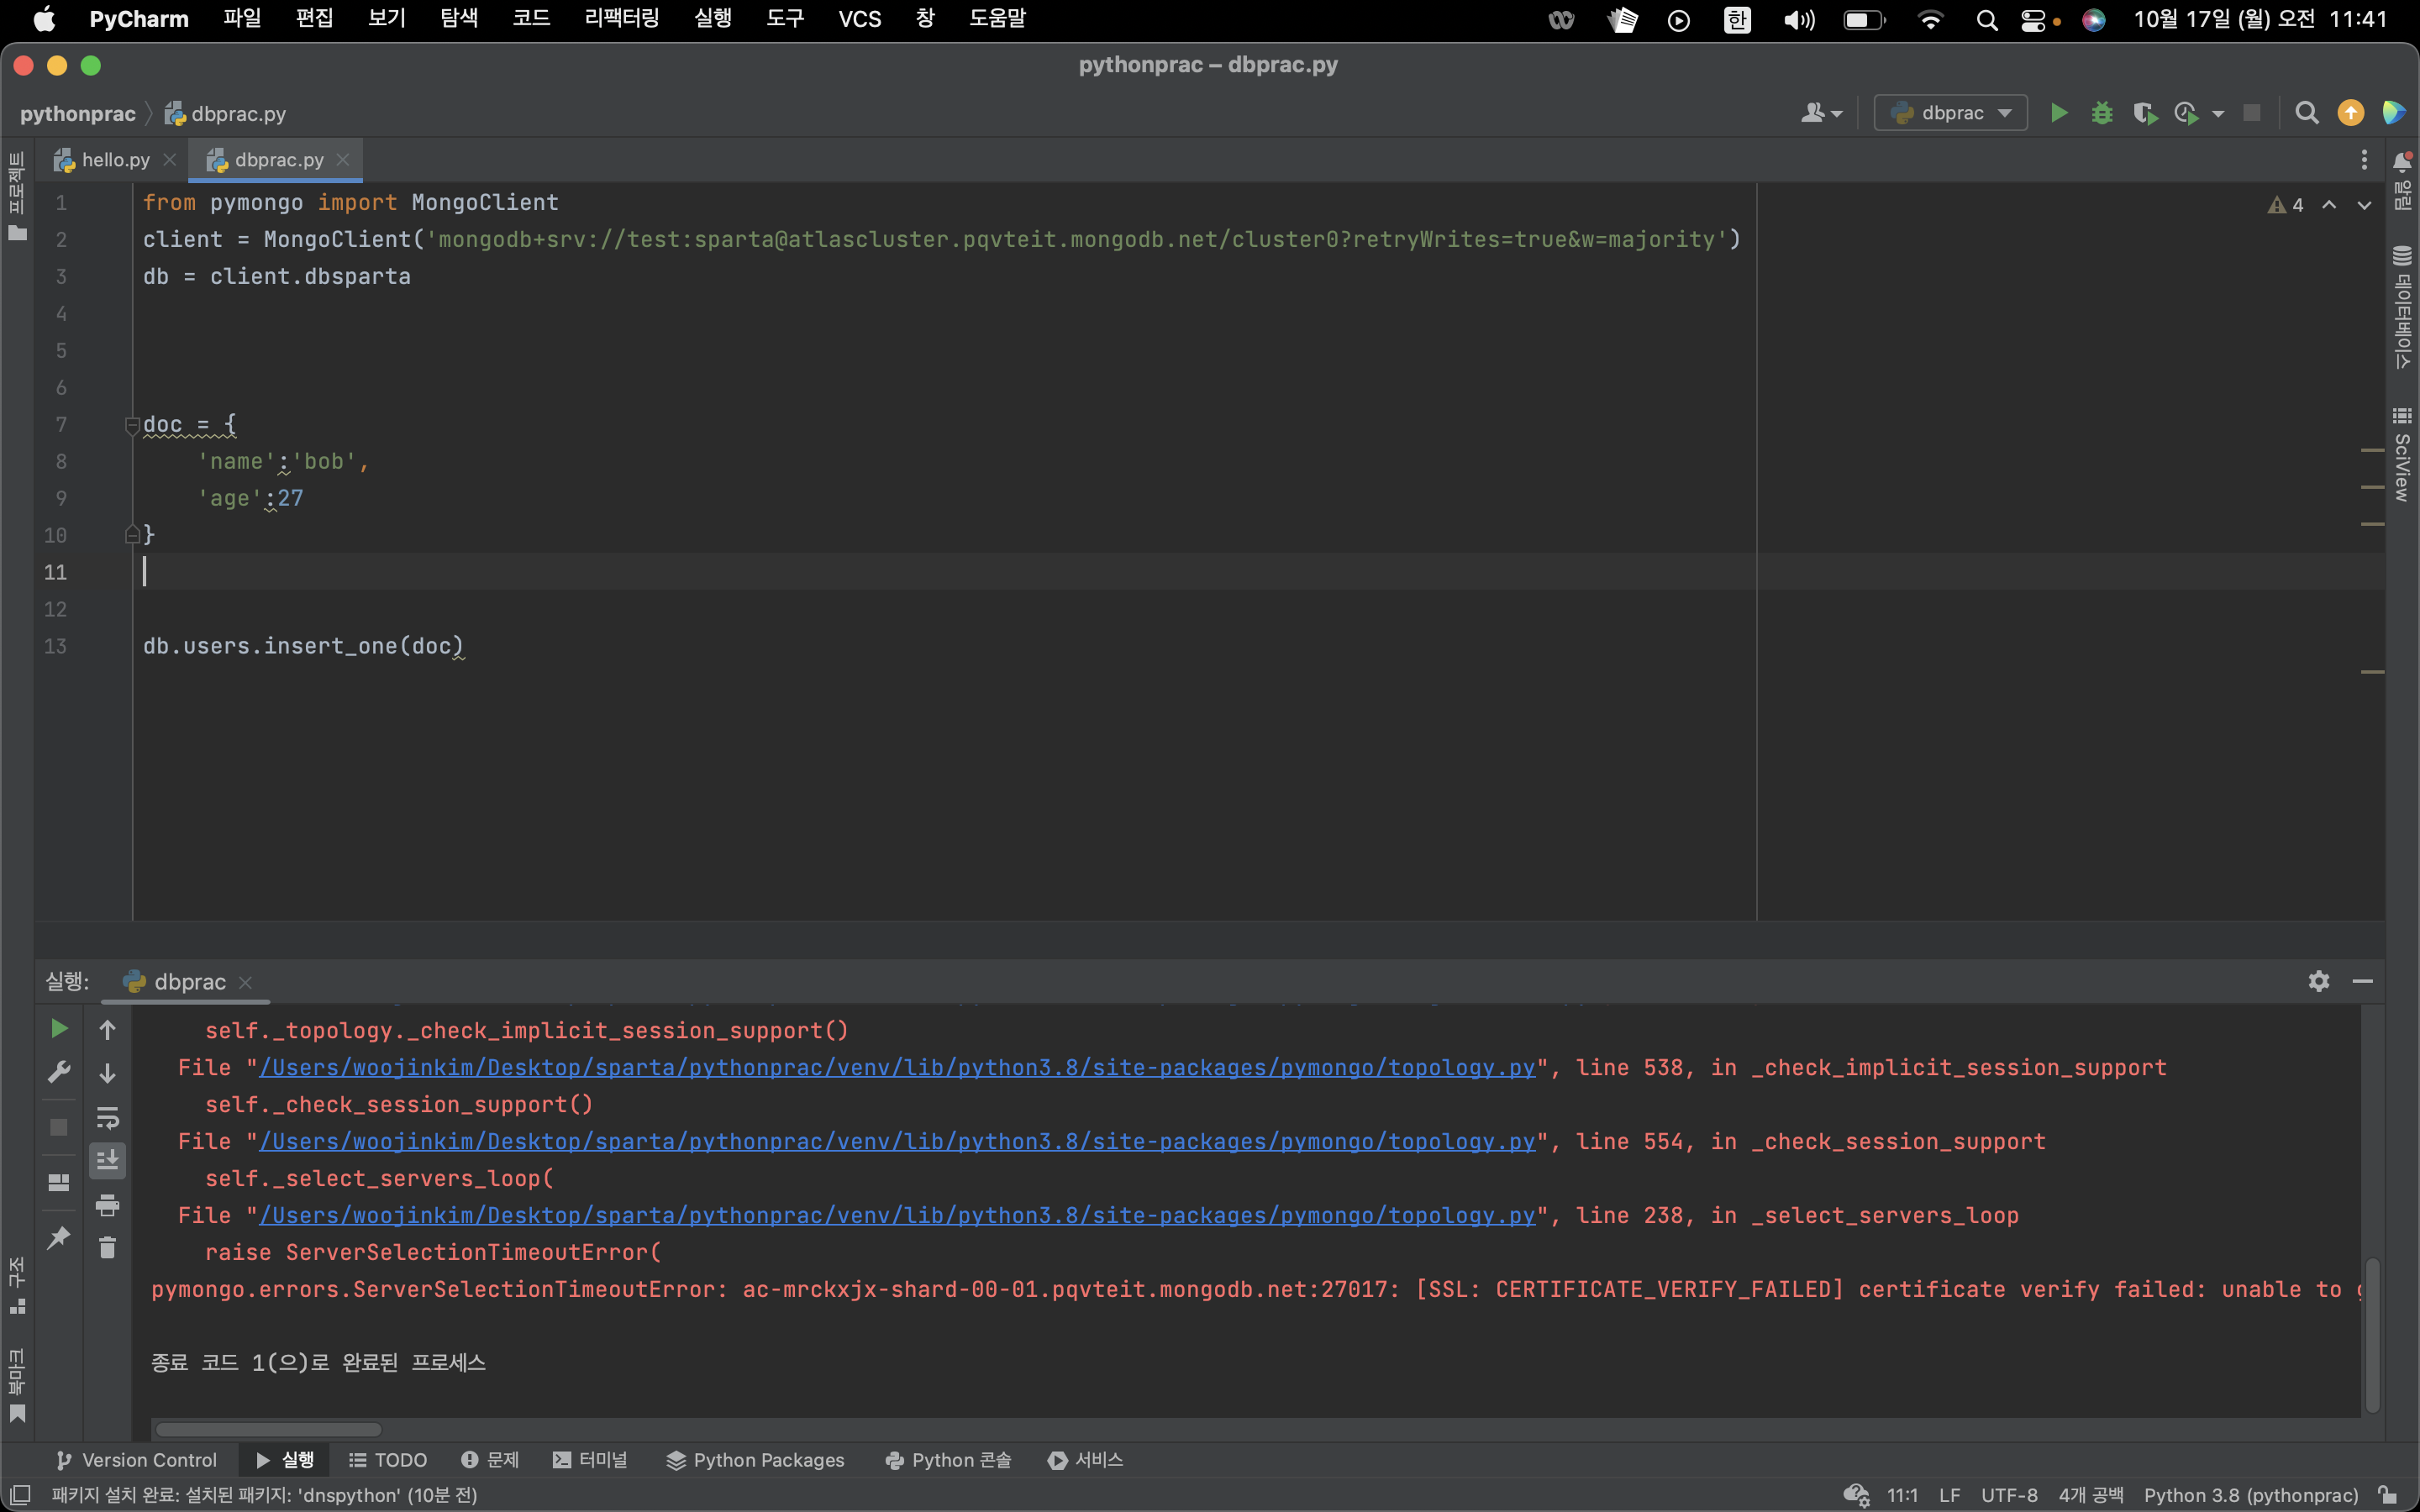
Task: Open the Project tool window sidebar
Action: pos(17,196)
